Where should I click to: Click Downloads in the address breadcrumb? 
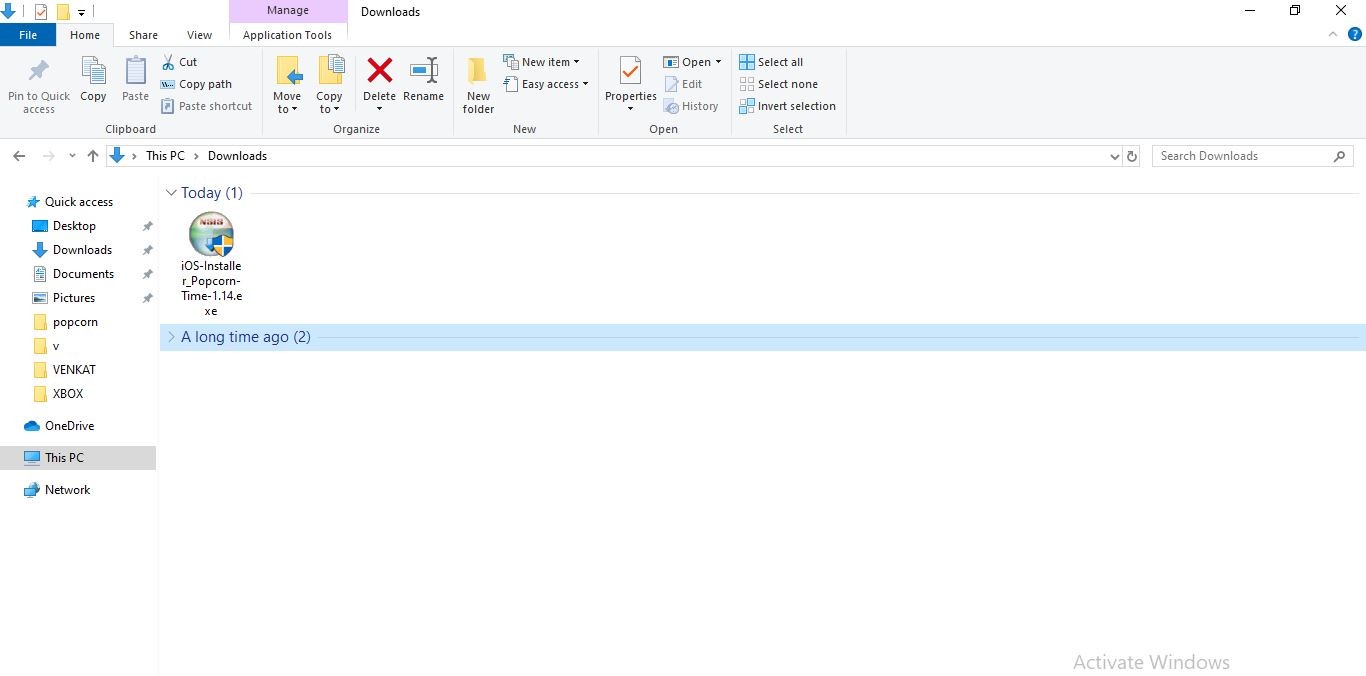(x=237, y=156)
